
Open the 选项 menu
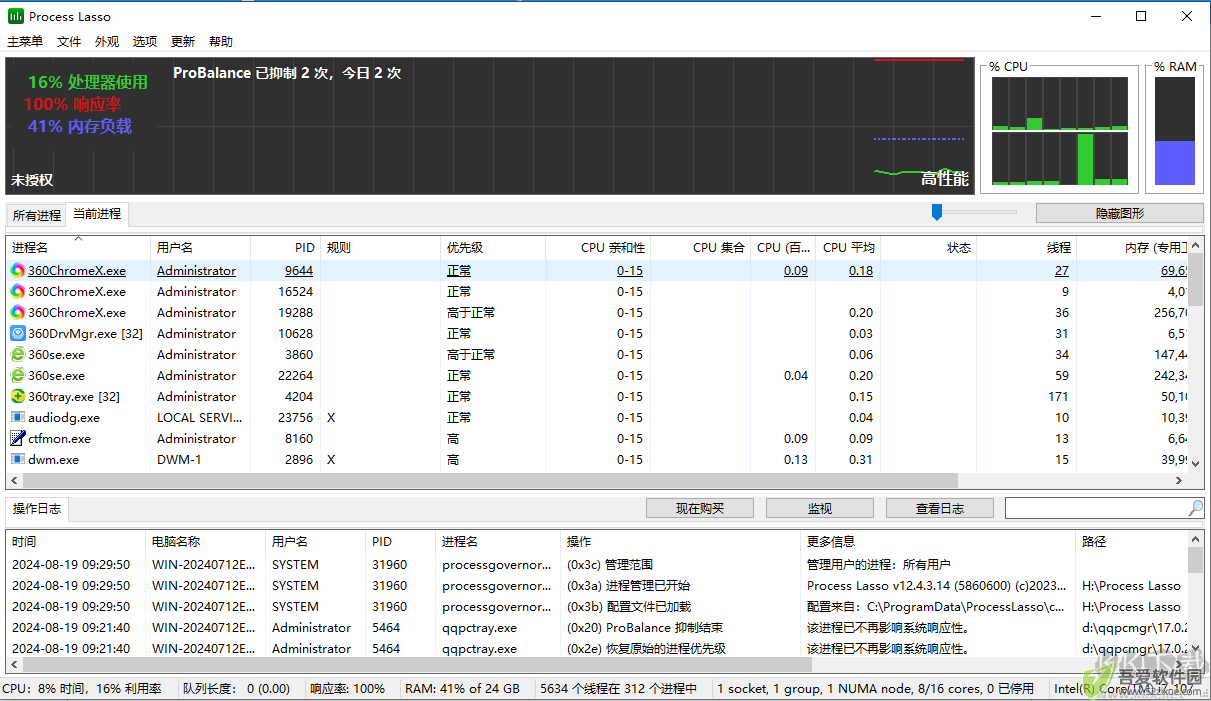145,41
